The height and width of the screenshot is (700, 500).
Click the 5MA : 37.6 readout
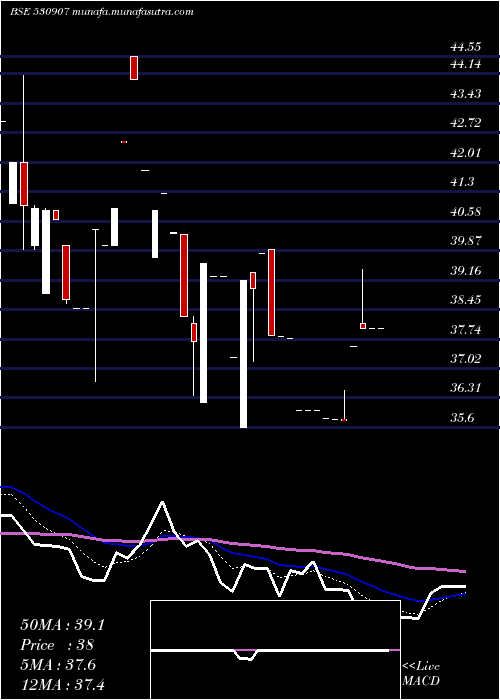pyautogui.click(x=58, y=665)
